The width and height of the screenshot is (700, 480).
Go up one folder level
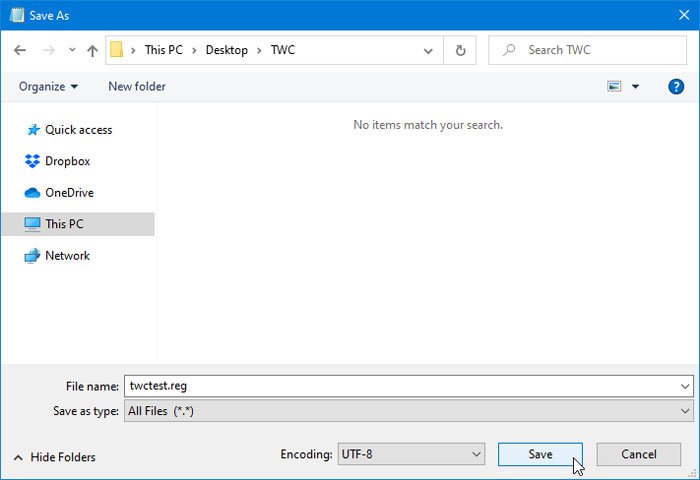tap(93, 50)
